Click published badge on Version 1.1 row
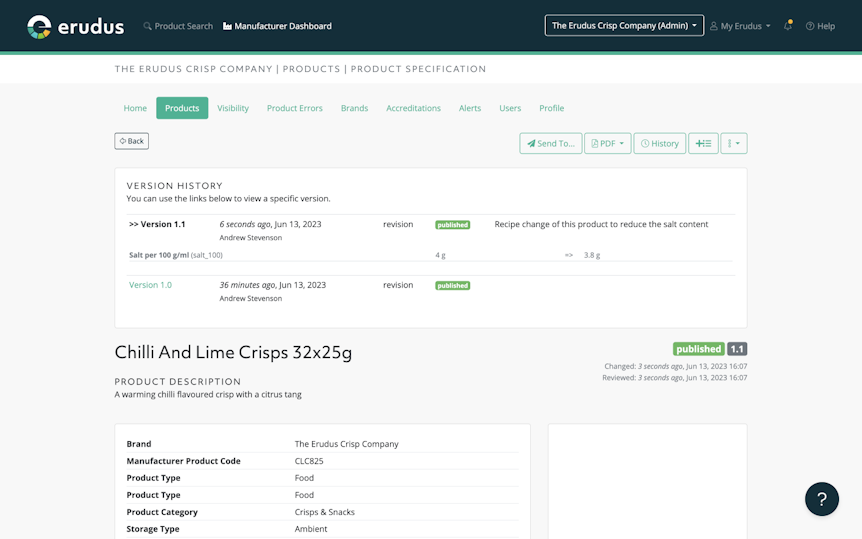 point(452,224)
